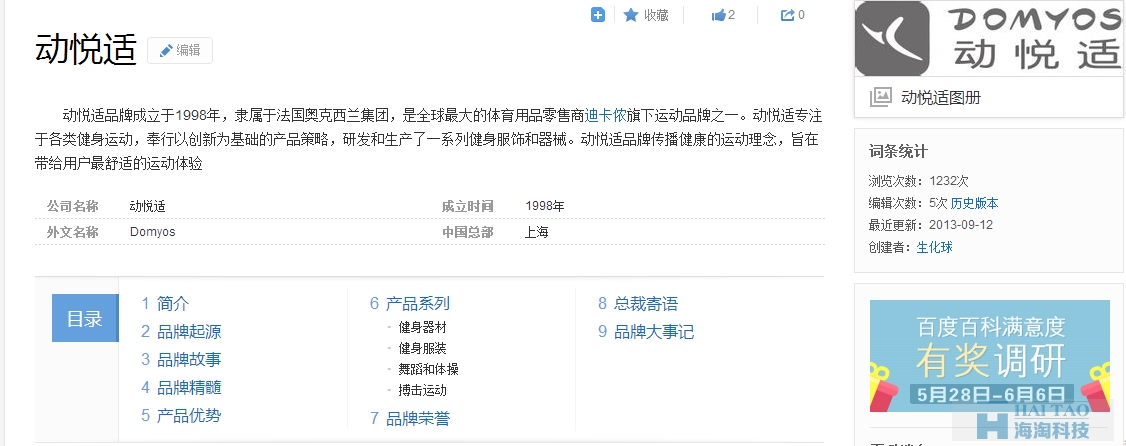The image size is (1126, 446).
Task: Click the 中国总部 value 上海
Action: pyautogui.click(x=537, y=232)
